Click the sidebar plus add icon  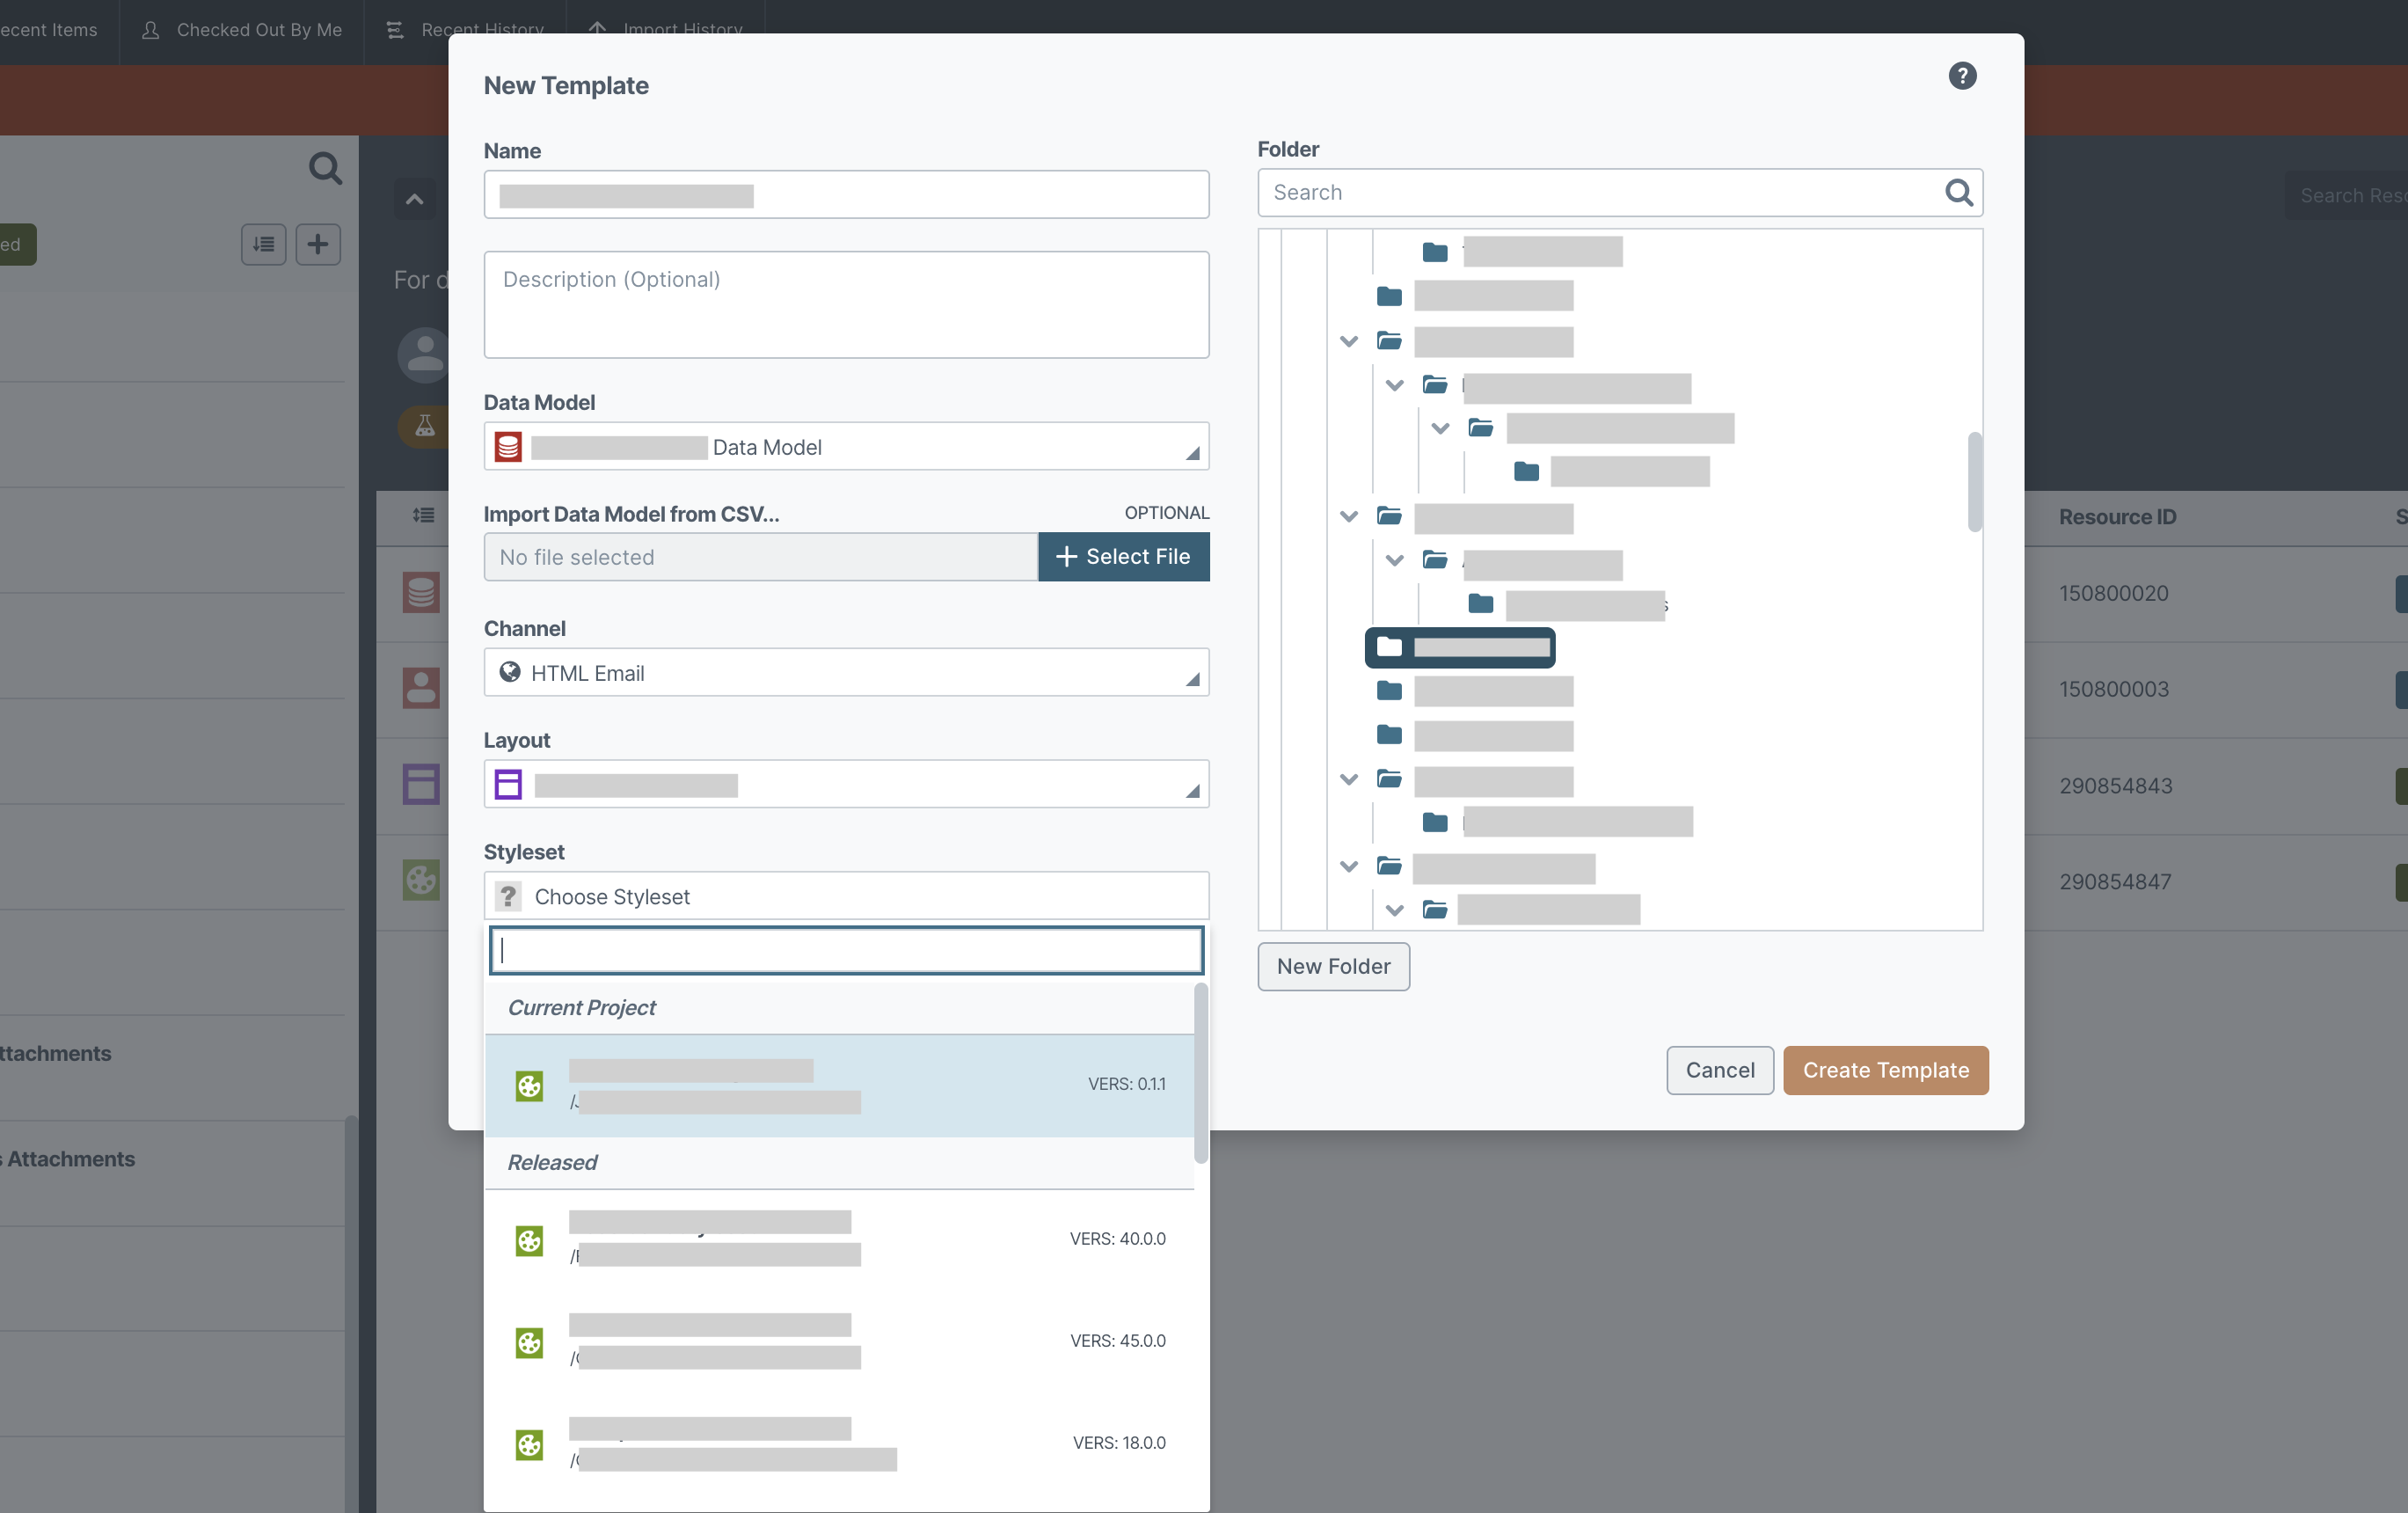tap(318, 244)
